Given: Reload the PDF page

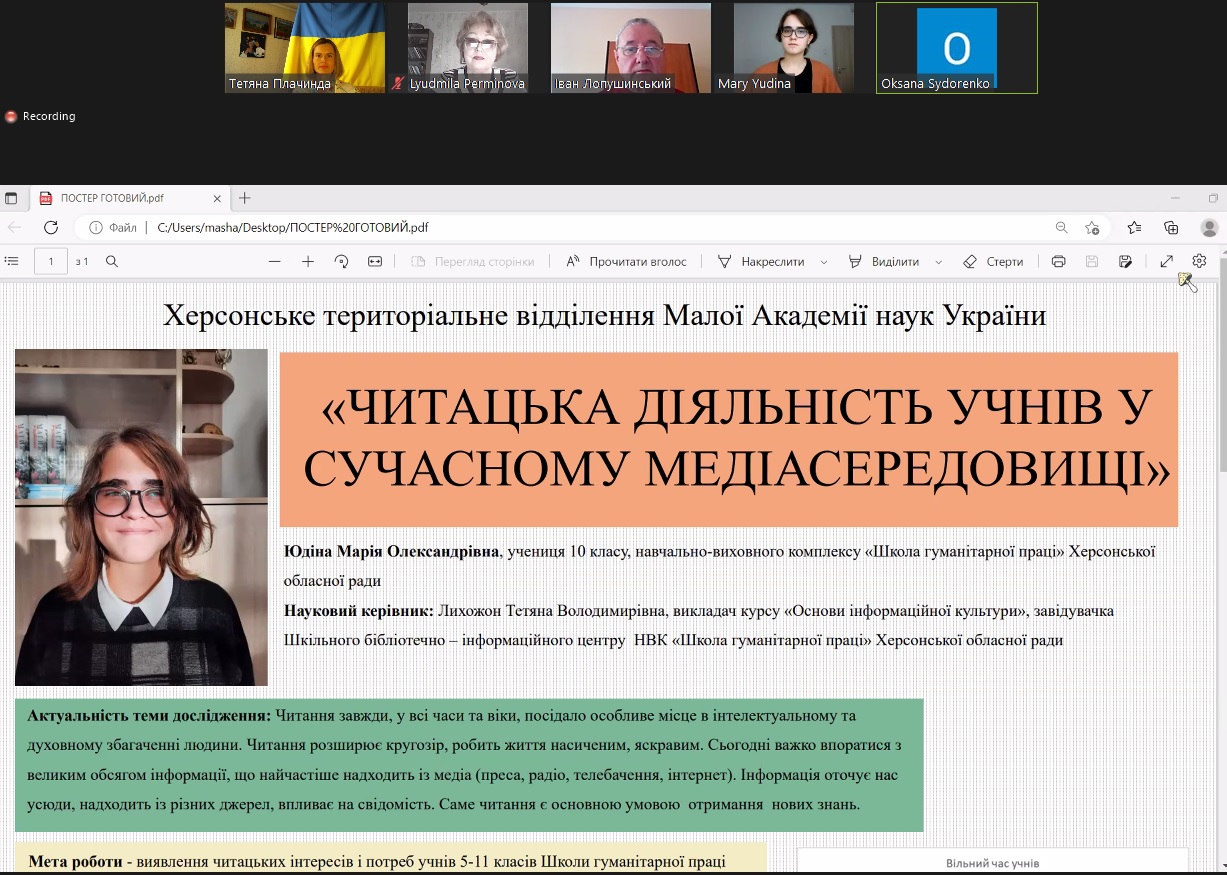Looking at the screenshot, I should point(51,228).
